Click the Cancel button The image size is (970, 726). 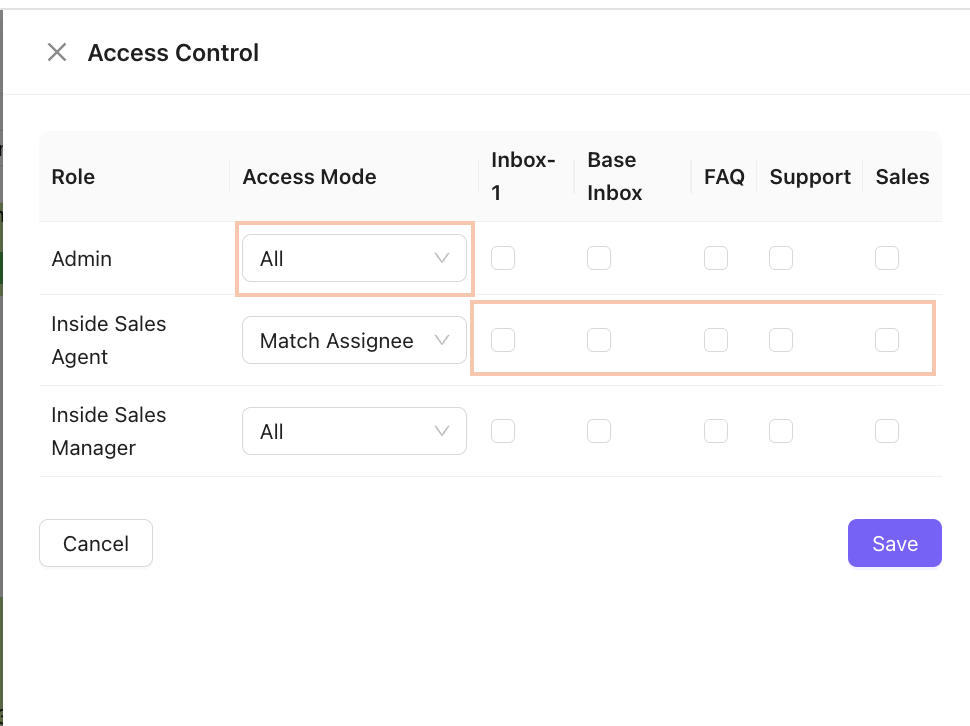[x=96, y=543]
